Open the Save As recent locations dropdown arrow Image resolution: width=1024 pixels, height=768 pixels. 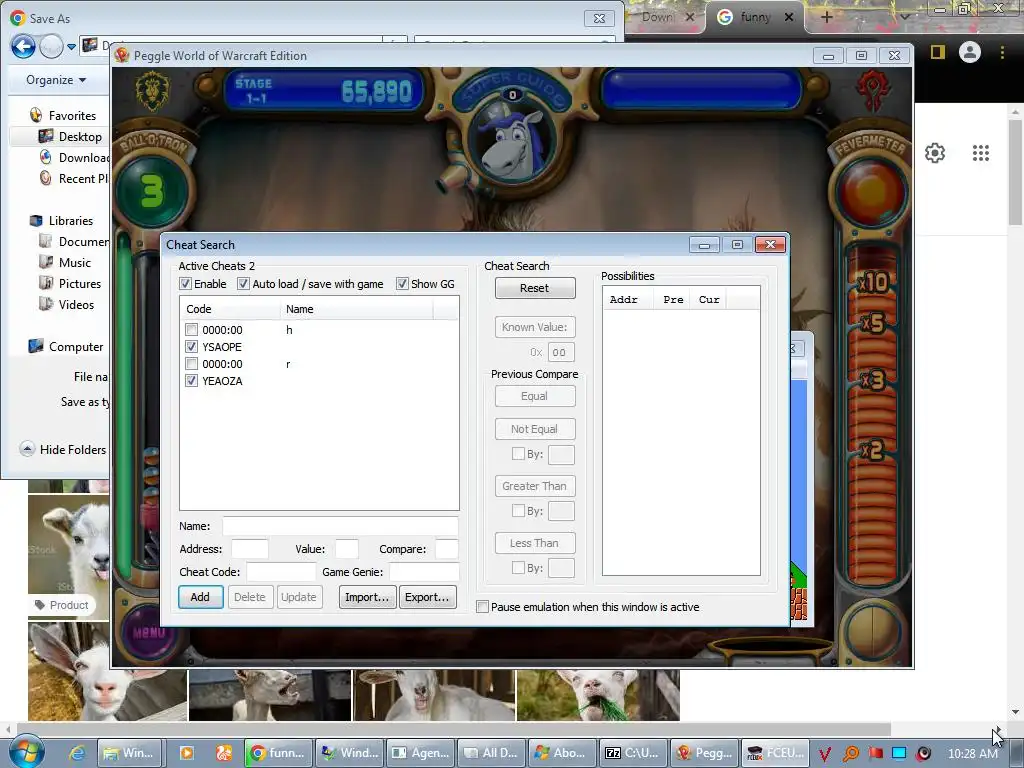(x=71, y=46)
